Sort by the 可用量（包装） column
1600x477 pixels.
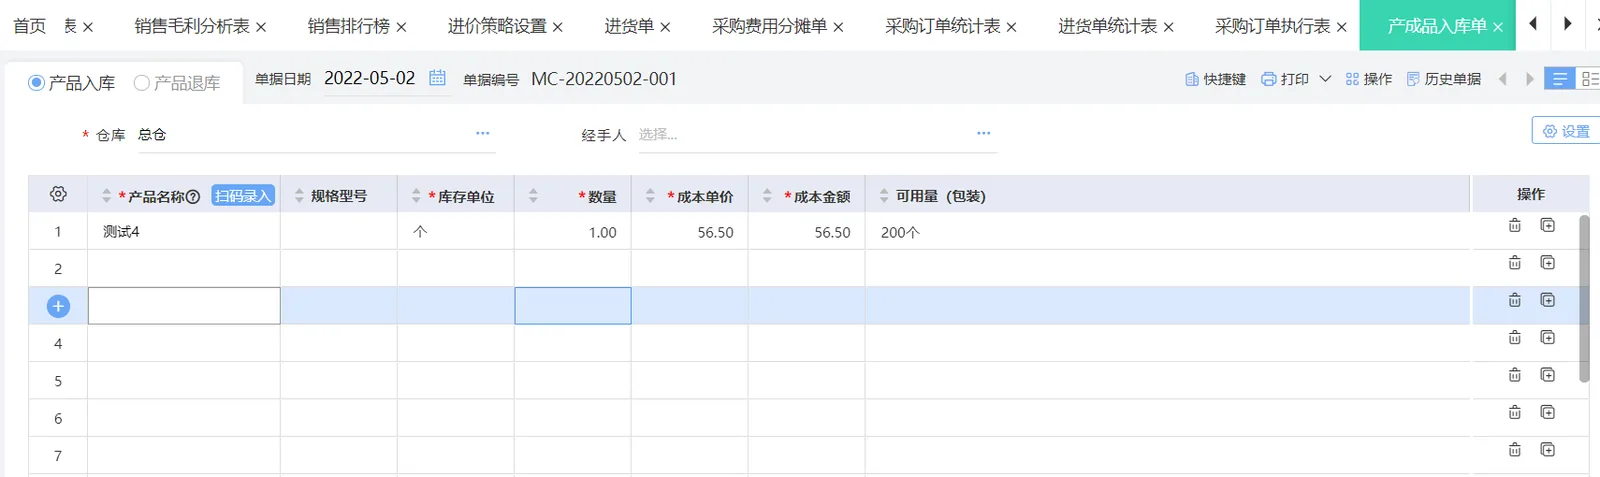[884, 197]
